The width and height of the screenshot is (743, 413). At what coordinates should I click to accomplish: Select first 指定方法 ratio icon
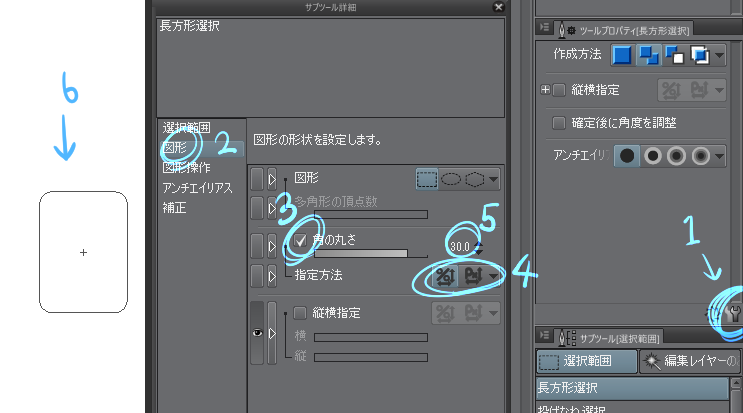445,276
